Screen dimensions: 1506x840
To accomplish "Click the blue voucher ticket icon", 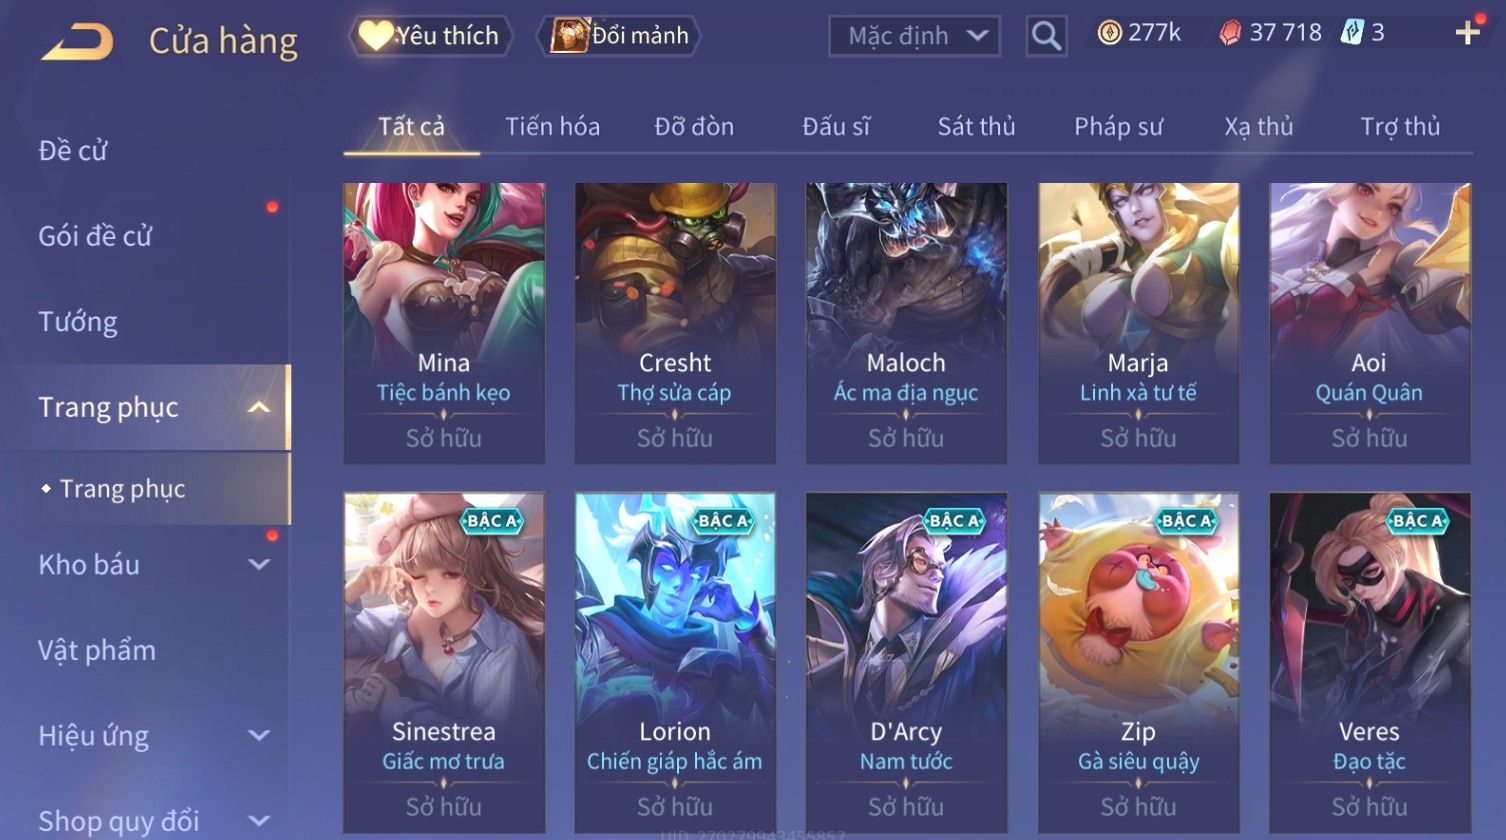I will tap(1352, 32).
